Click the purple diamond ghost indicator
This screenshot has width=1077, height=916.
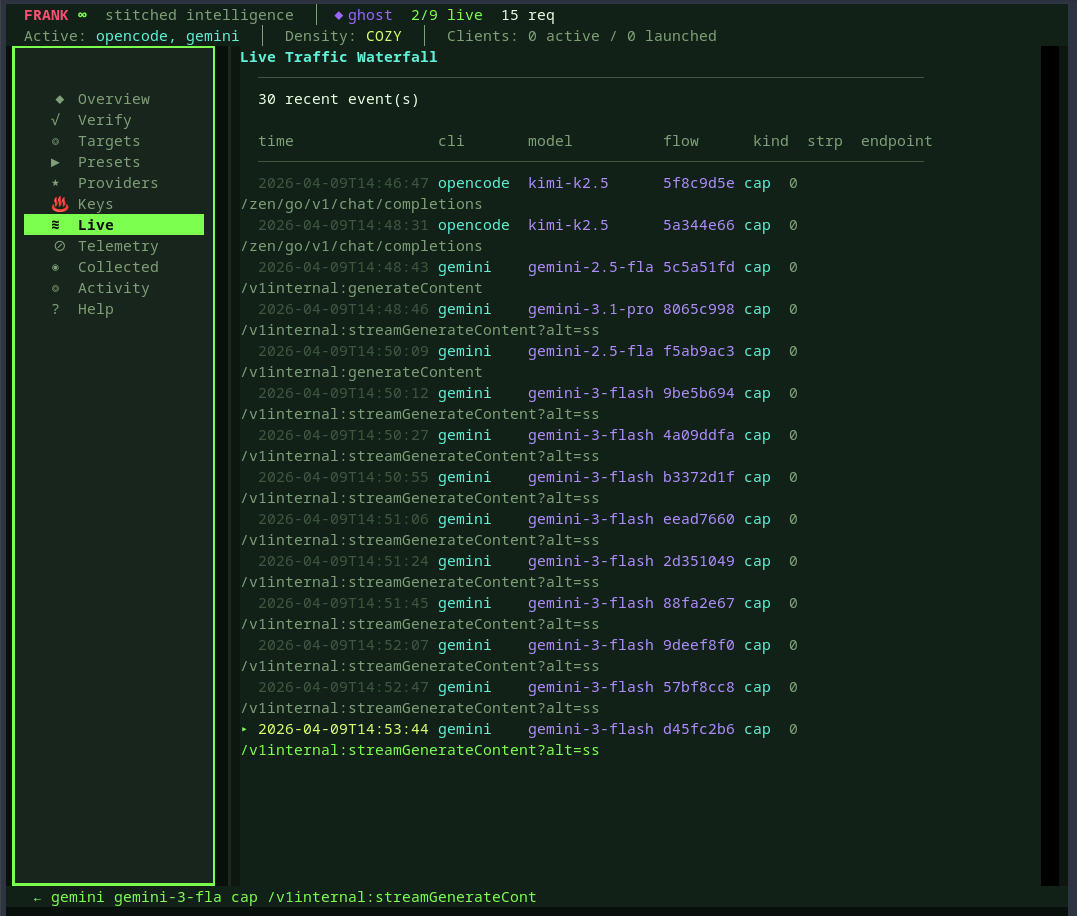coord(338,15)
